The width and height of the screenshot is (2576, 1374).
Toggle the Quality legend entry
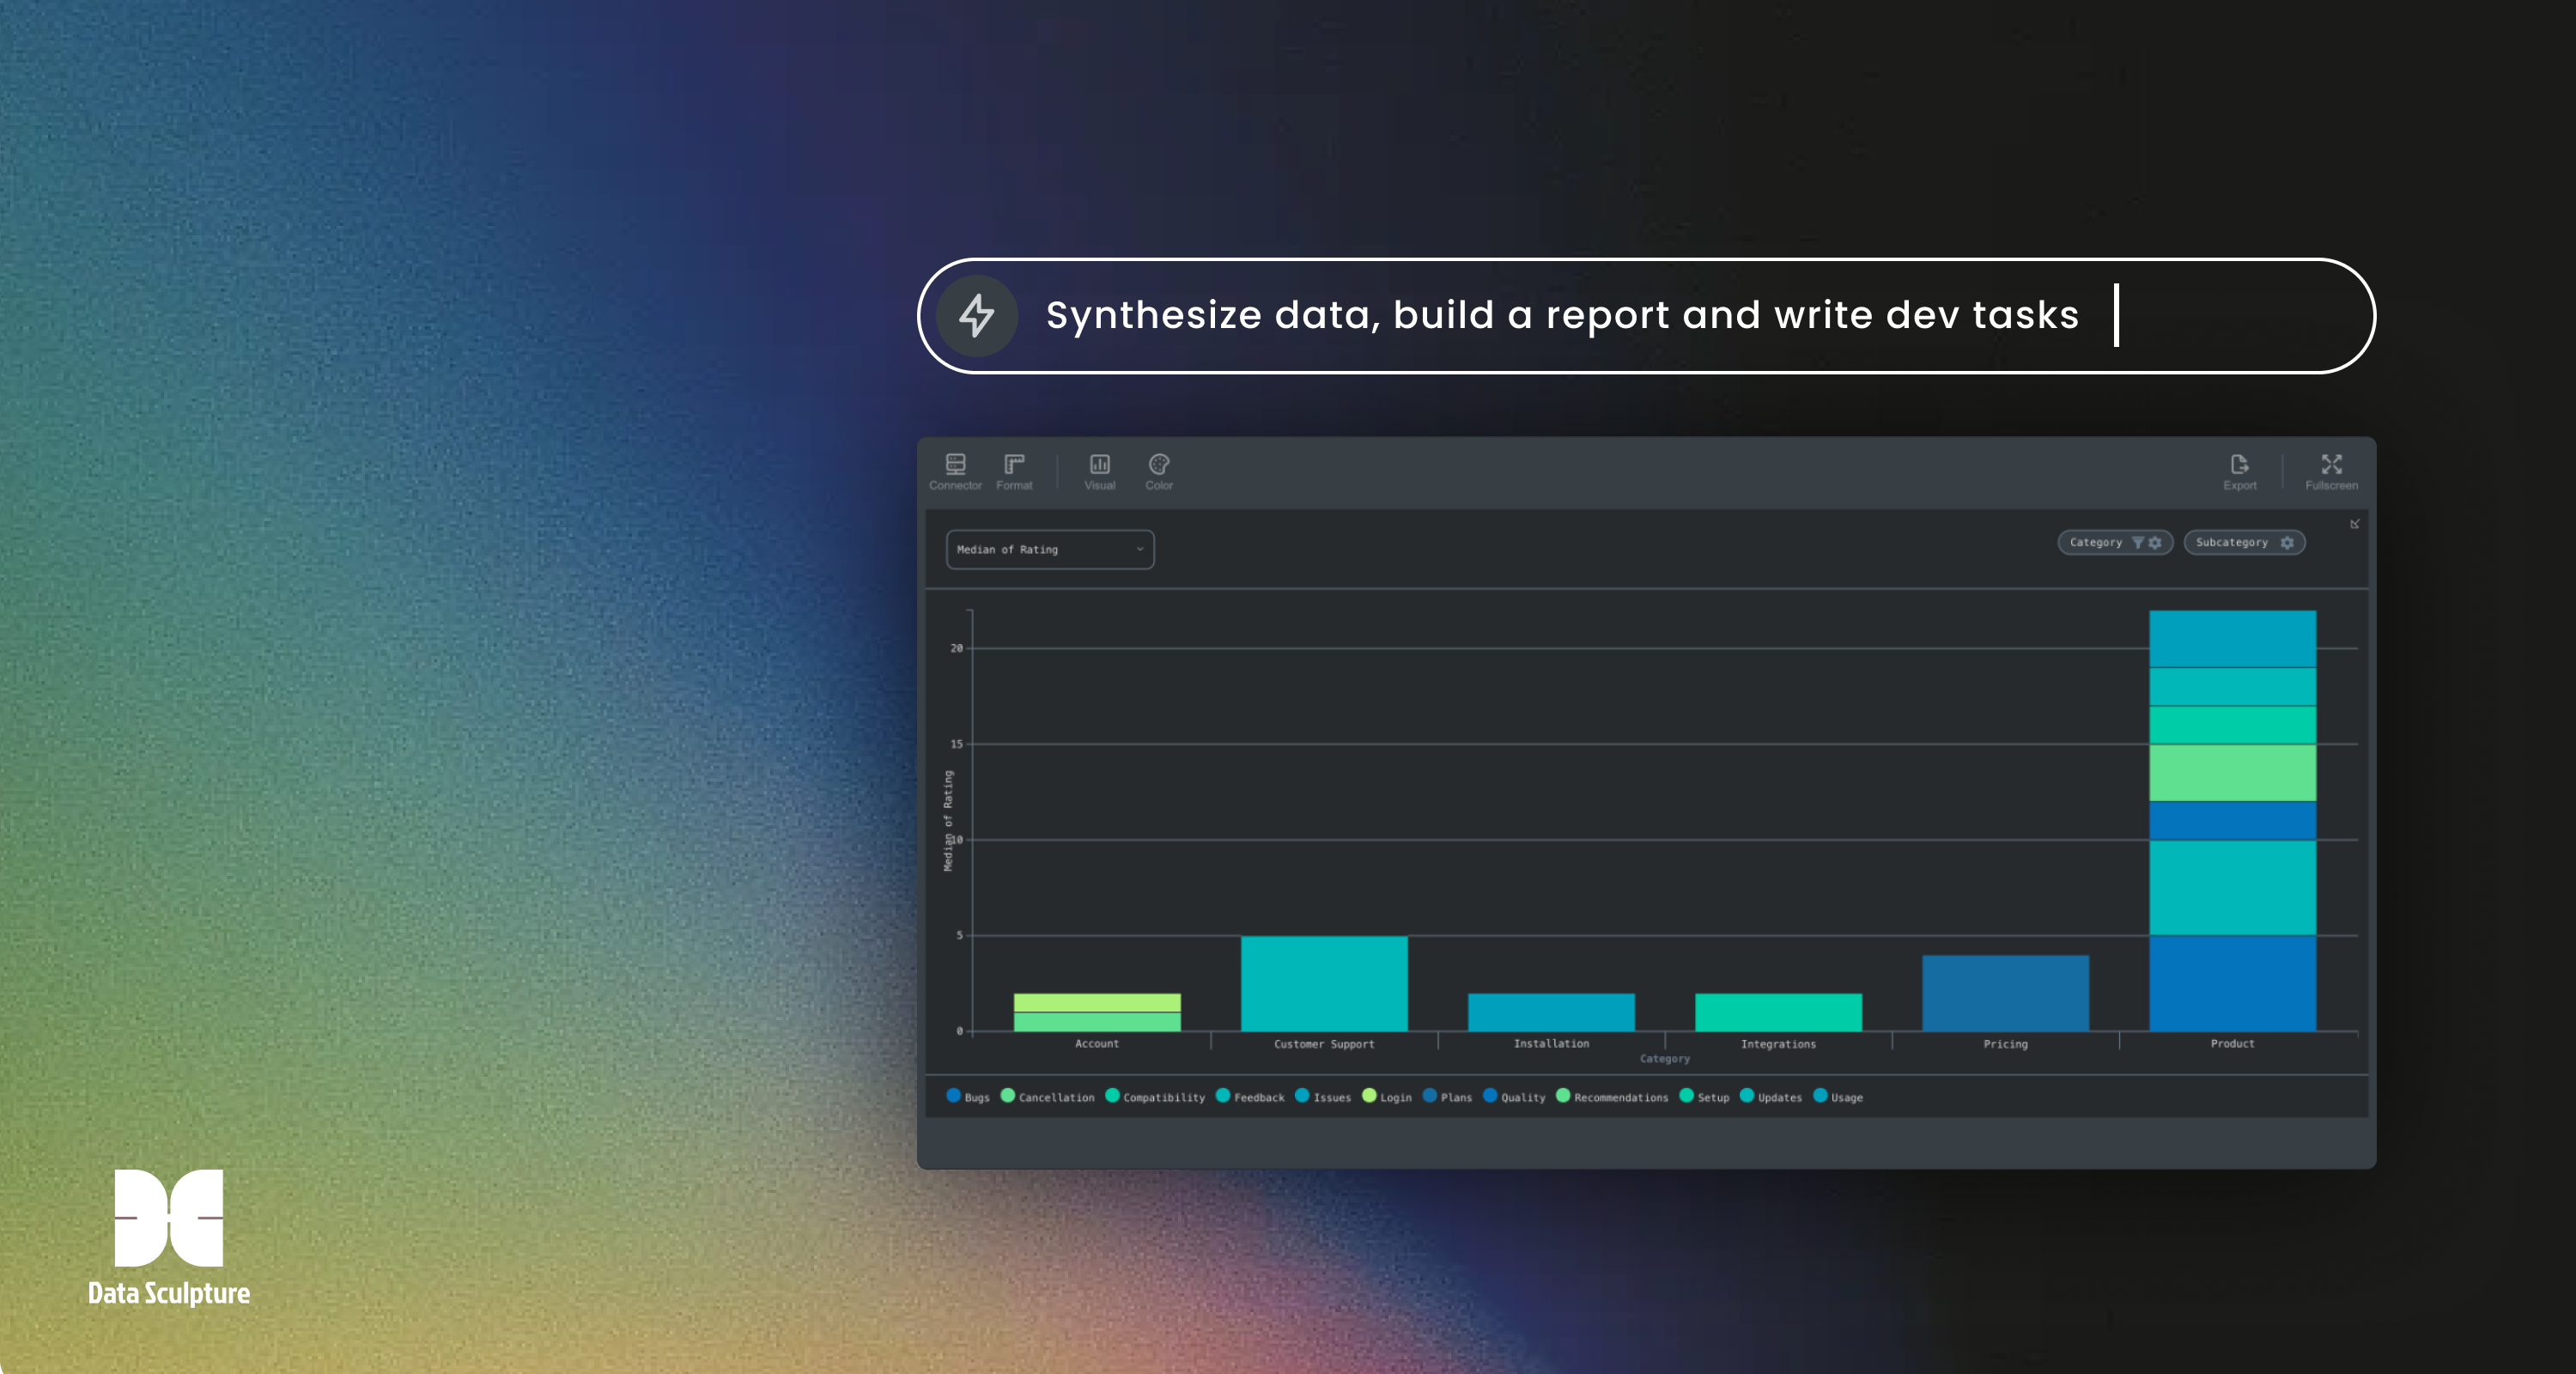pyautogui.click(x=1514, y=1097)
